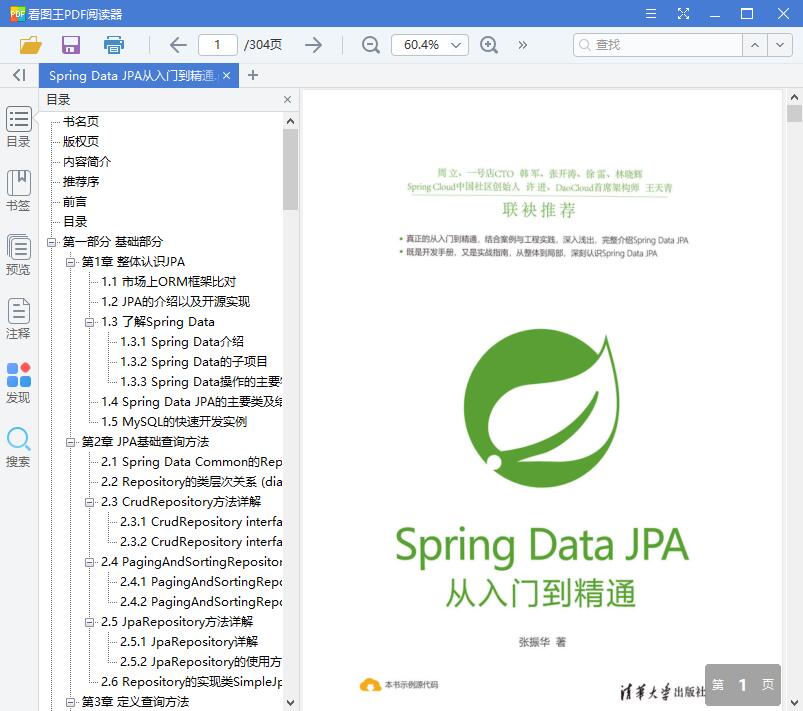Jump to 推荐序 in the outline
803x711 pixels.
click(x=81, y=181)
